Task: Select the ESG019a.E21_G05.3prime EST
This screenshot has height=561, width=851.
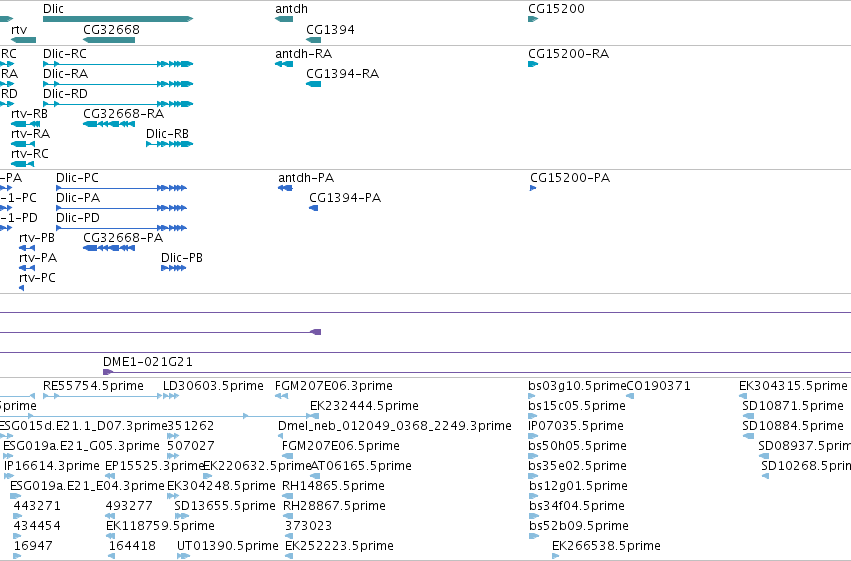Action: [x=8, y=456]
